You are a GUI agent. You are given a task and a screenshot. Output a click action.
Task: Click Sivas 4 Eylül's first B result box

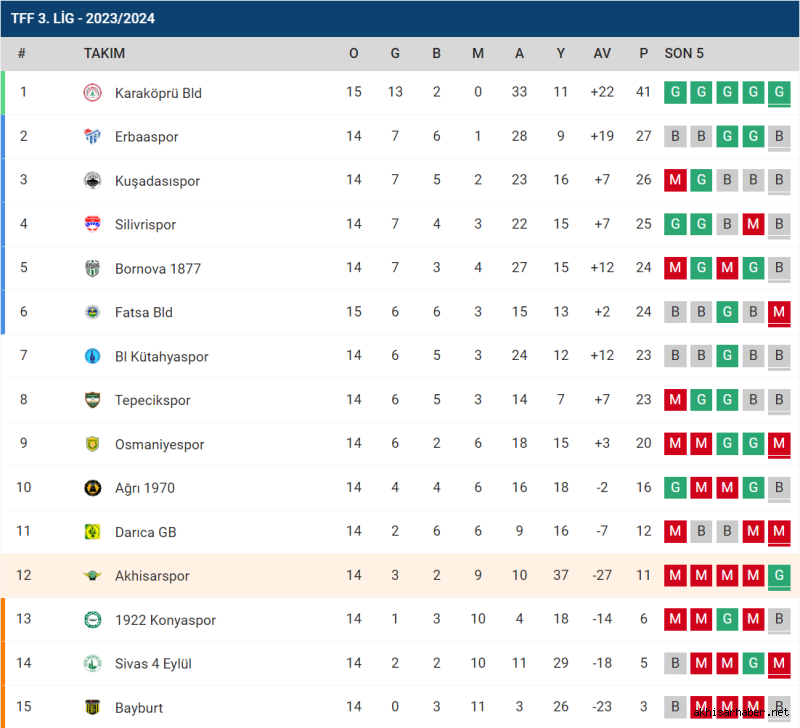pos(675,663)
